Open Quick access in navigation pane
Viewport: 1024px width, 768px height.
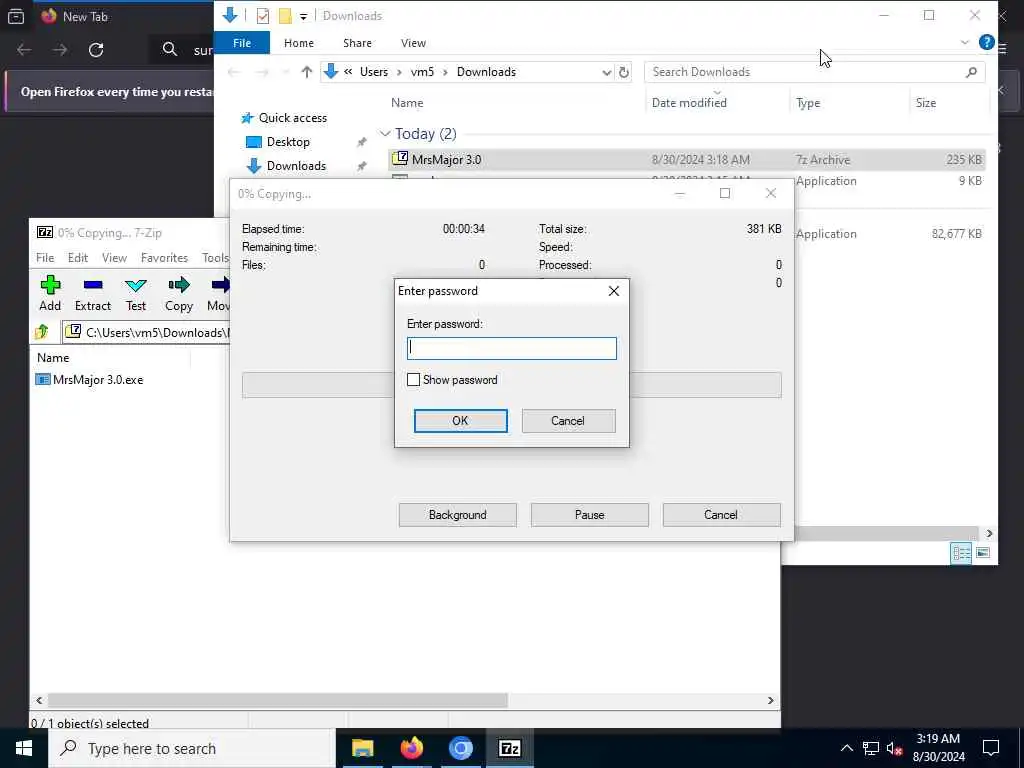point(284,118)
